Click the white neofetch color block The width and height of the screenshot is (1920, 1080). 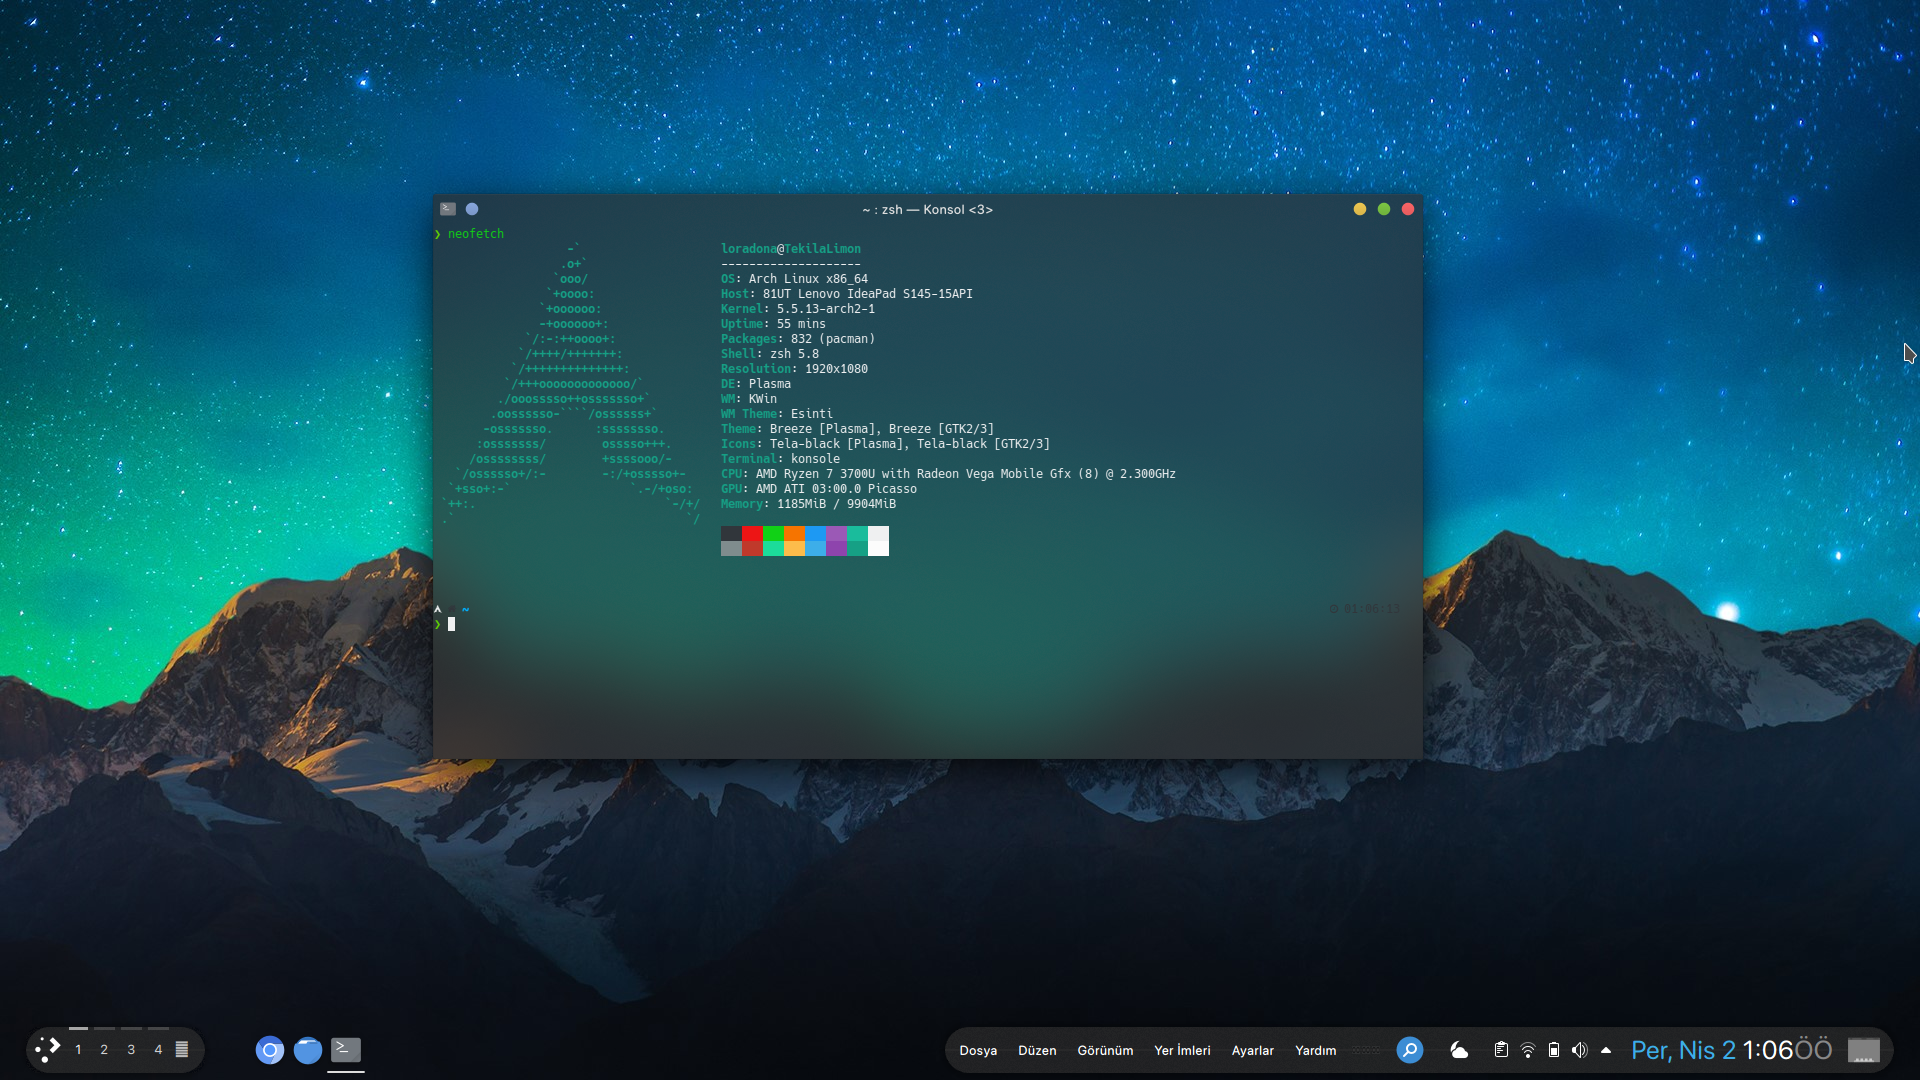[x=878, y=541]
